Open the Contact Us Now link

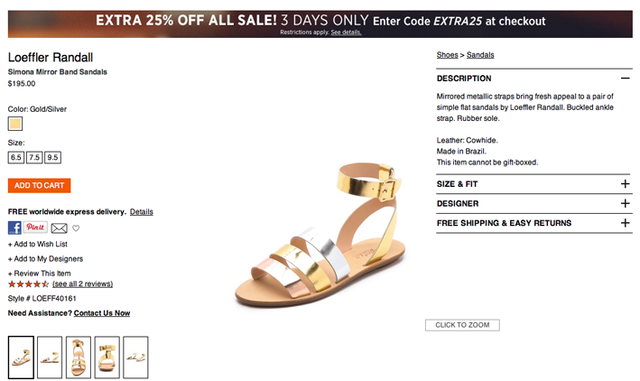(102, 313)
